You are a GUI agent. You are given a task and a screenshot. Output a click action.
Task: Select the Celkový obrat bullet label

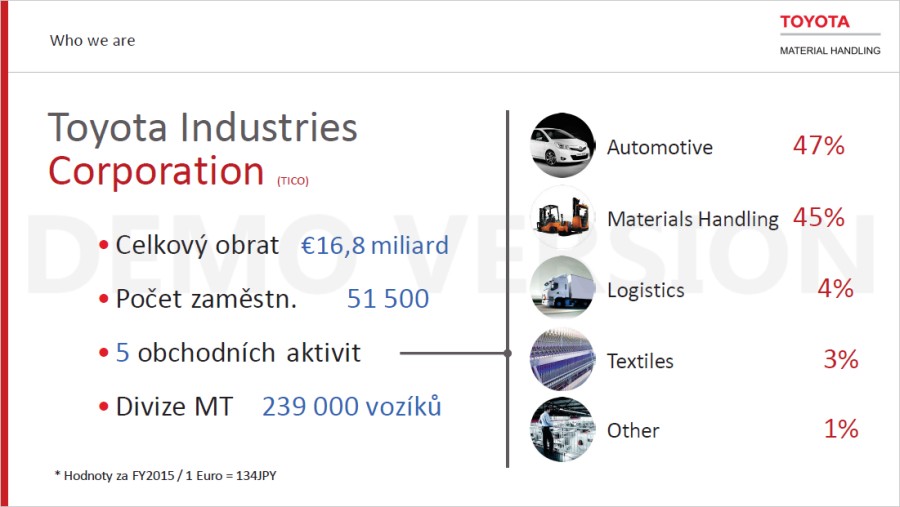197,245
